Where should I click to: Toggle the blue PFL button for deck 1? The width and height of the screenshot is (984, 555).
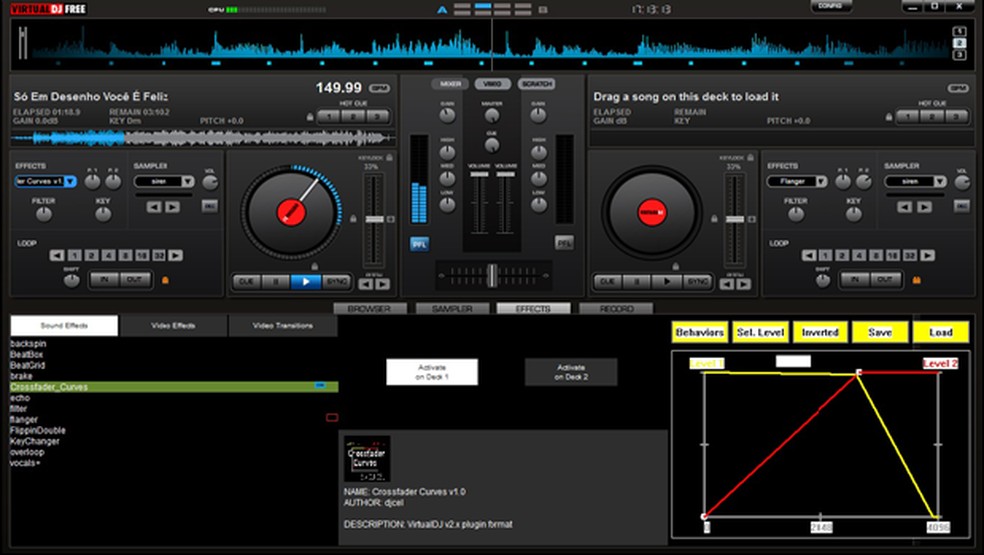pos(419,244)
